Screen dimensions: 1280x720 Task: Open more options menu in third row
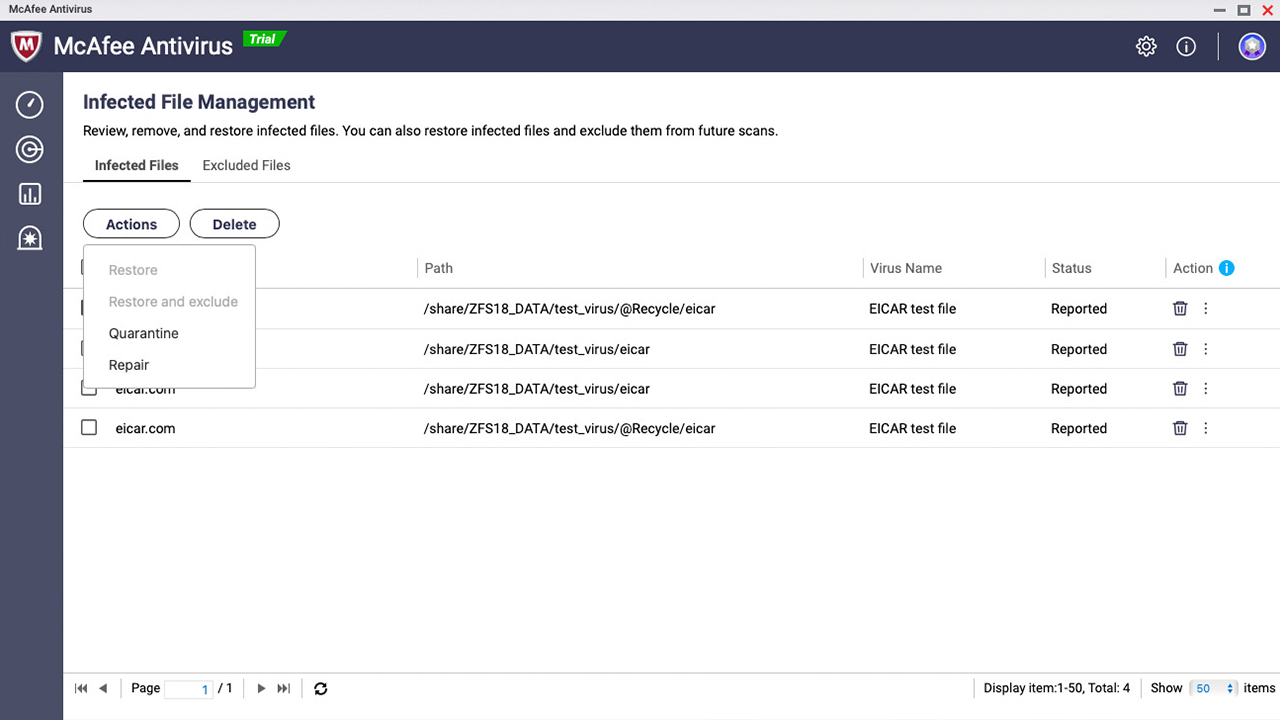[x=1206, y=389]
